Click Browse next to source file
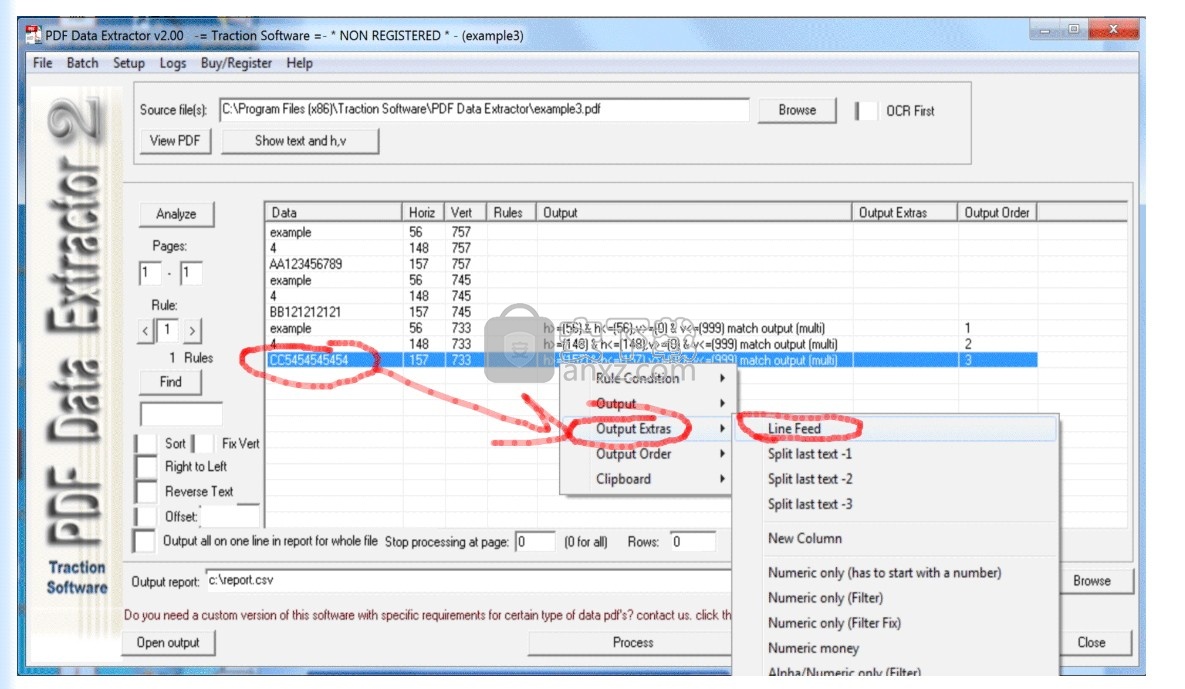The width and height of the screenshot is (1185, 689). [x=797, y=110]
